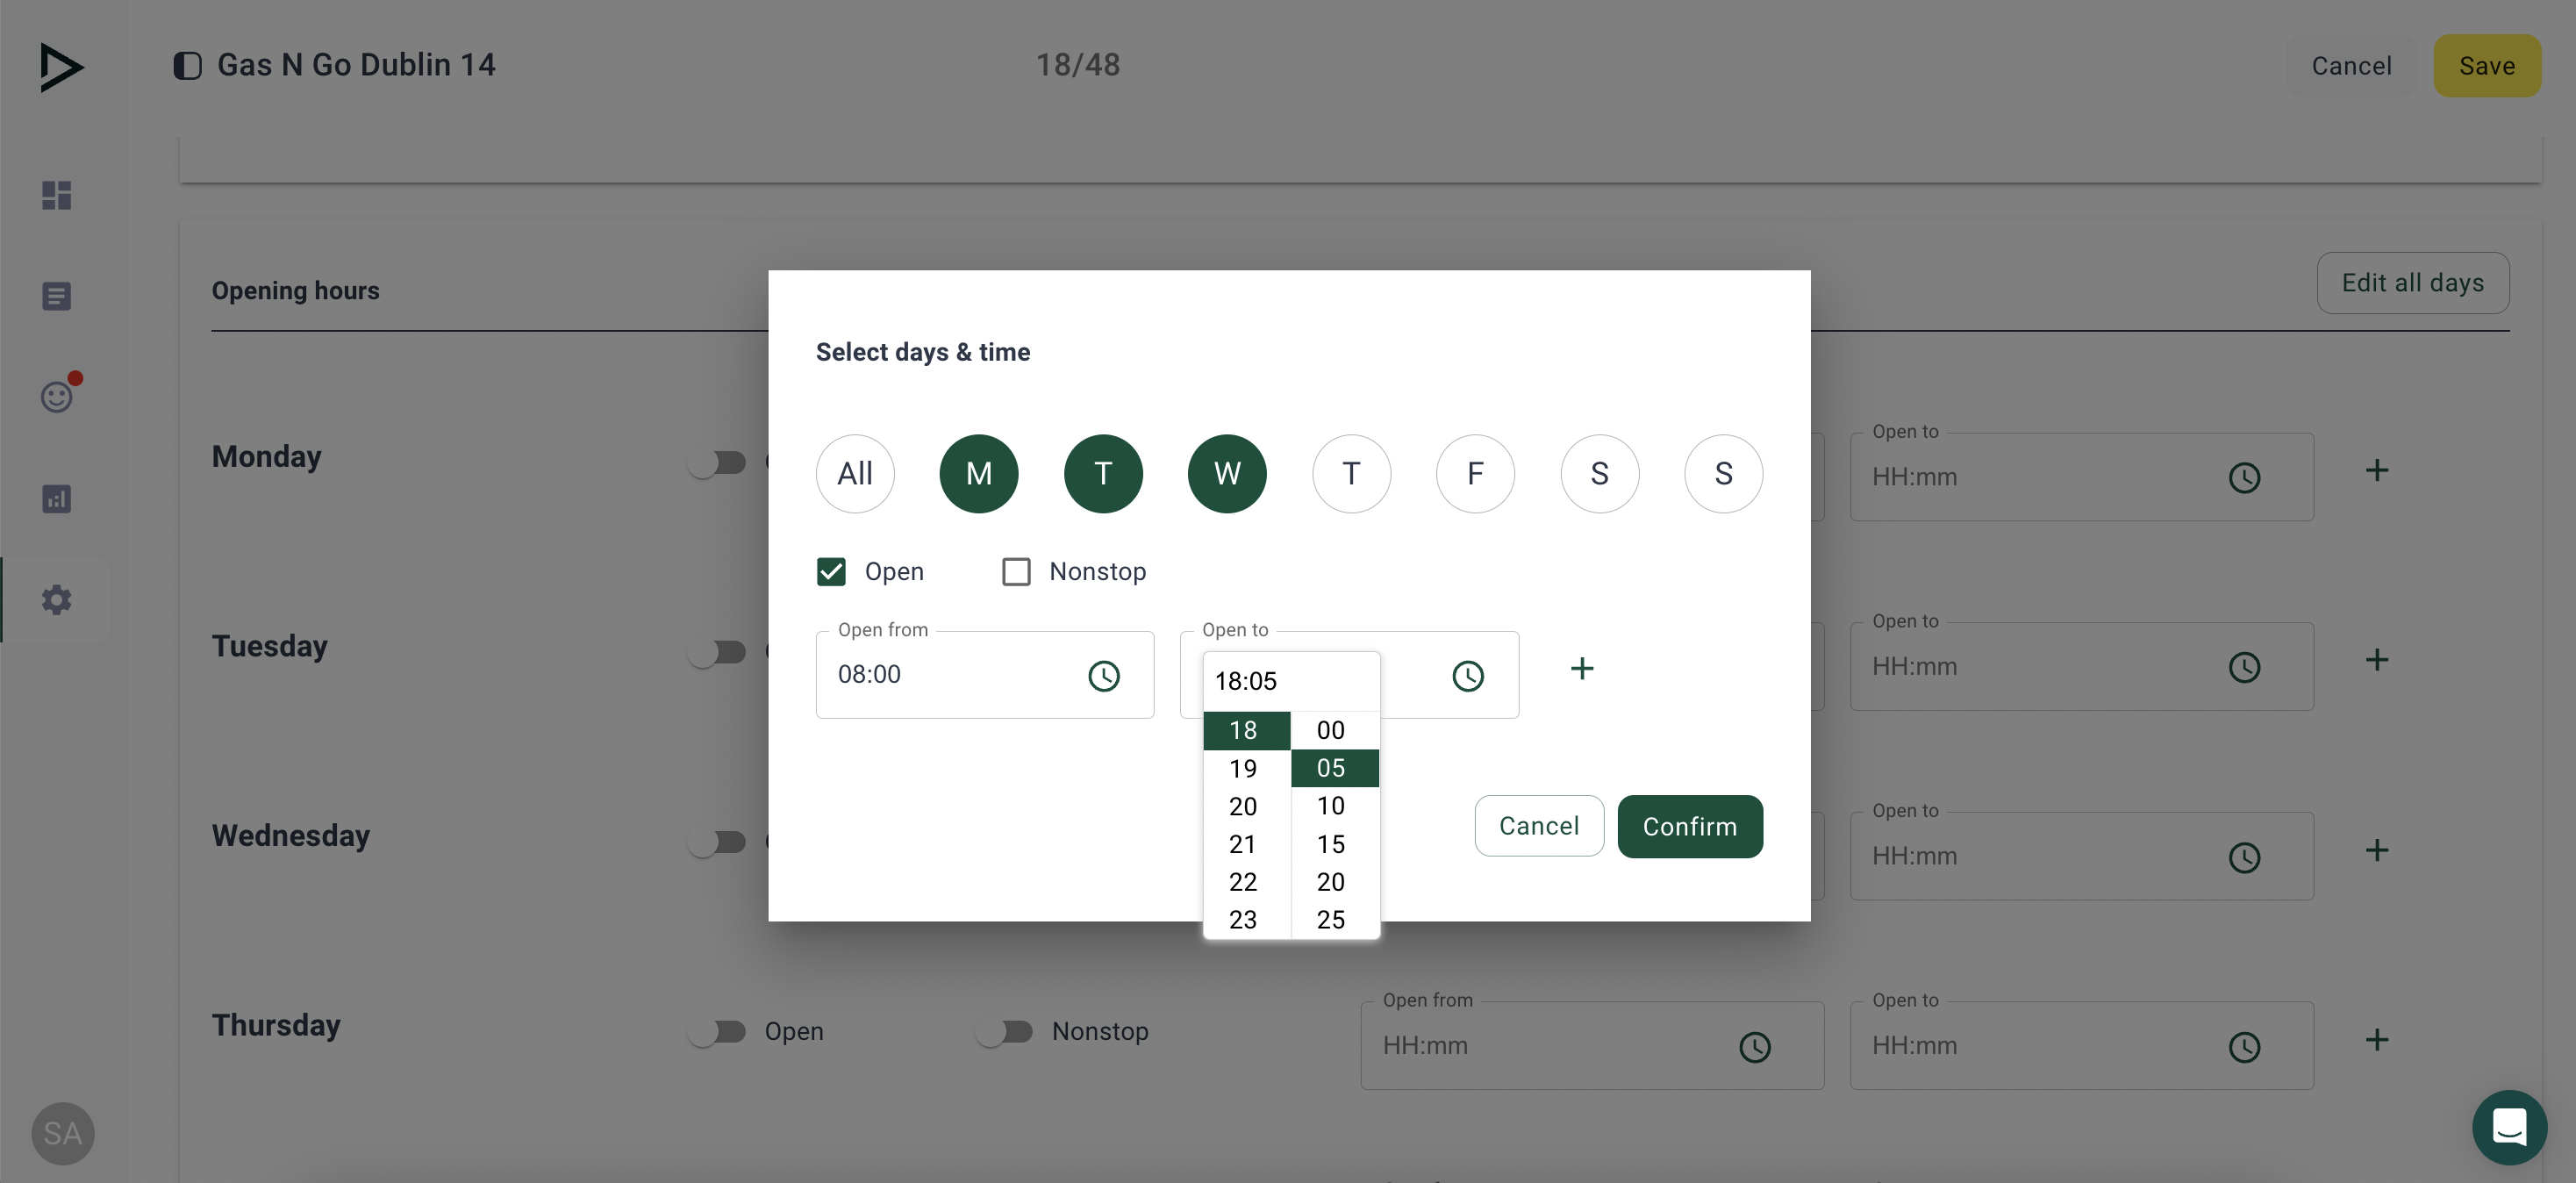
Task: Uncheck the Open checkbox in the dialog
Action: (831, 571)
